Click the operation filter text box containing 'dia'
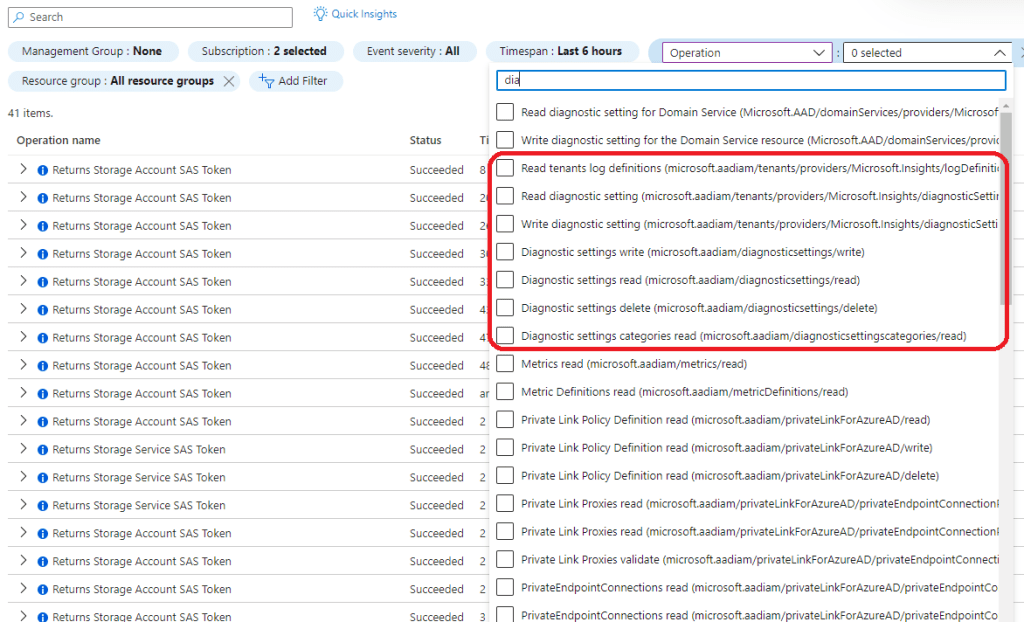This screenshot has height=622, width=1024. pyautogui.click(x=750, y=80)
